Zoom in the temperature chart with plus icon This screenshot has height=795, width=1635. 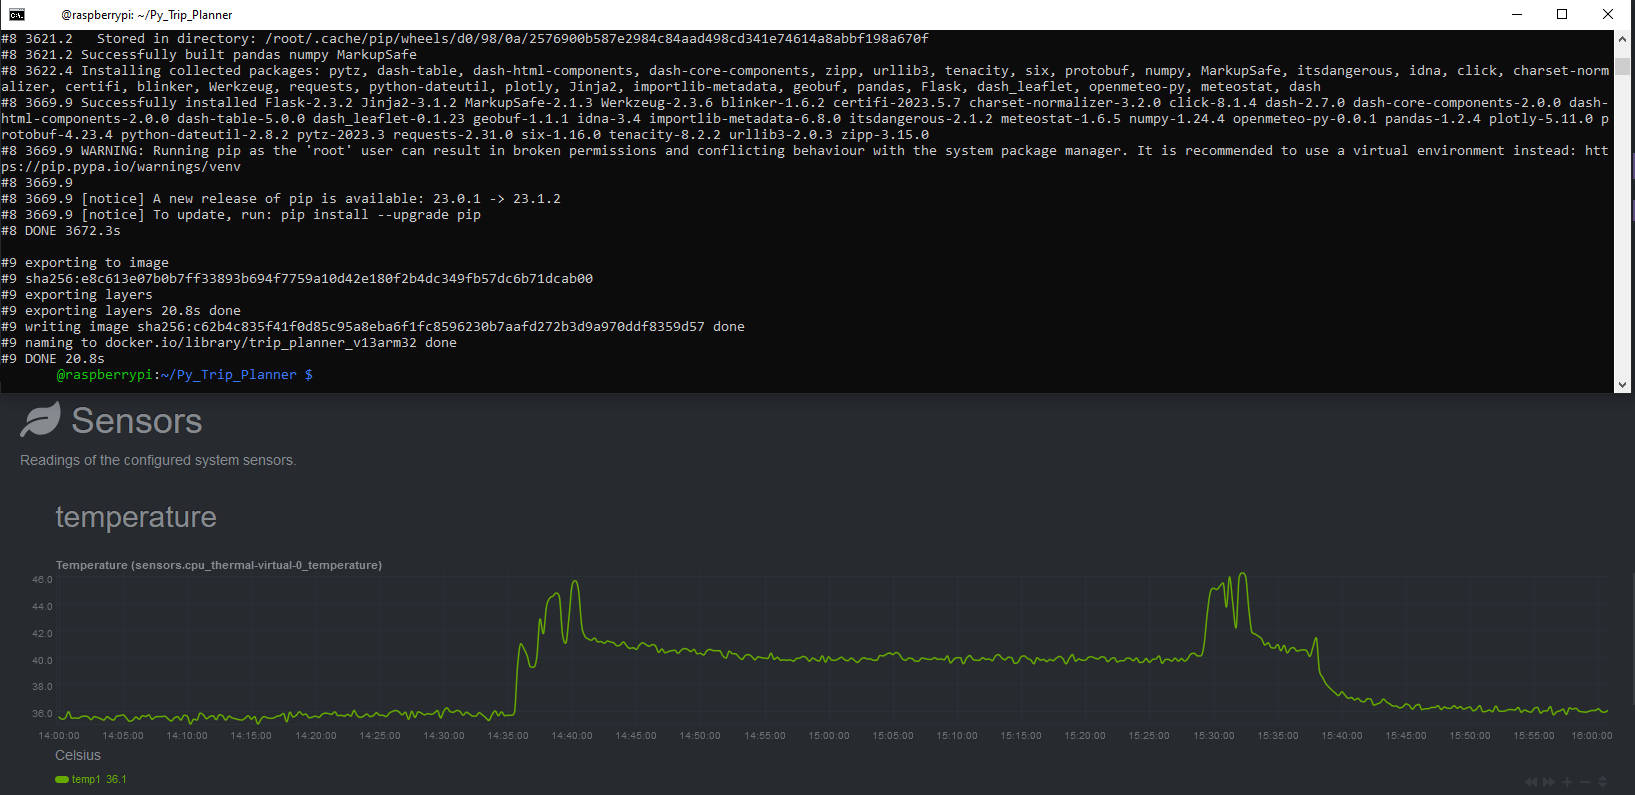tap(1567, 782)
